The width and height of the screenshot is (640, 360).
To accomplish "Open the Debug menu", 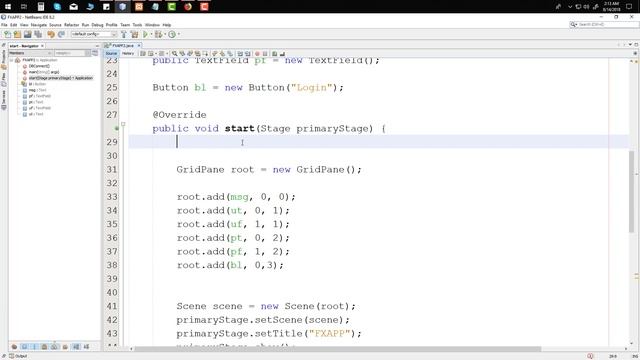I will point(97,25).
